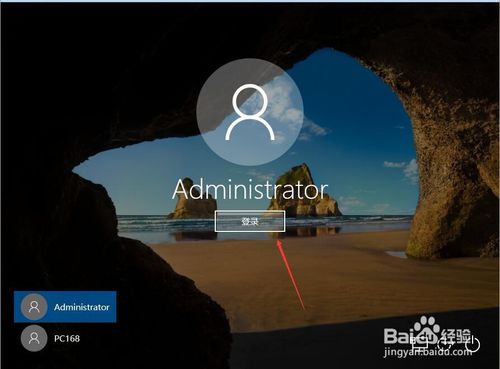Select the Administrator account in the user list
This screenshot has width=500, height=369.
(x=65, y=307)
